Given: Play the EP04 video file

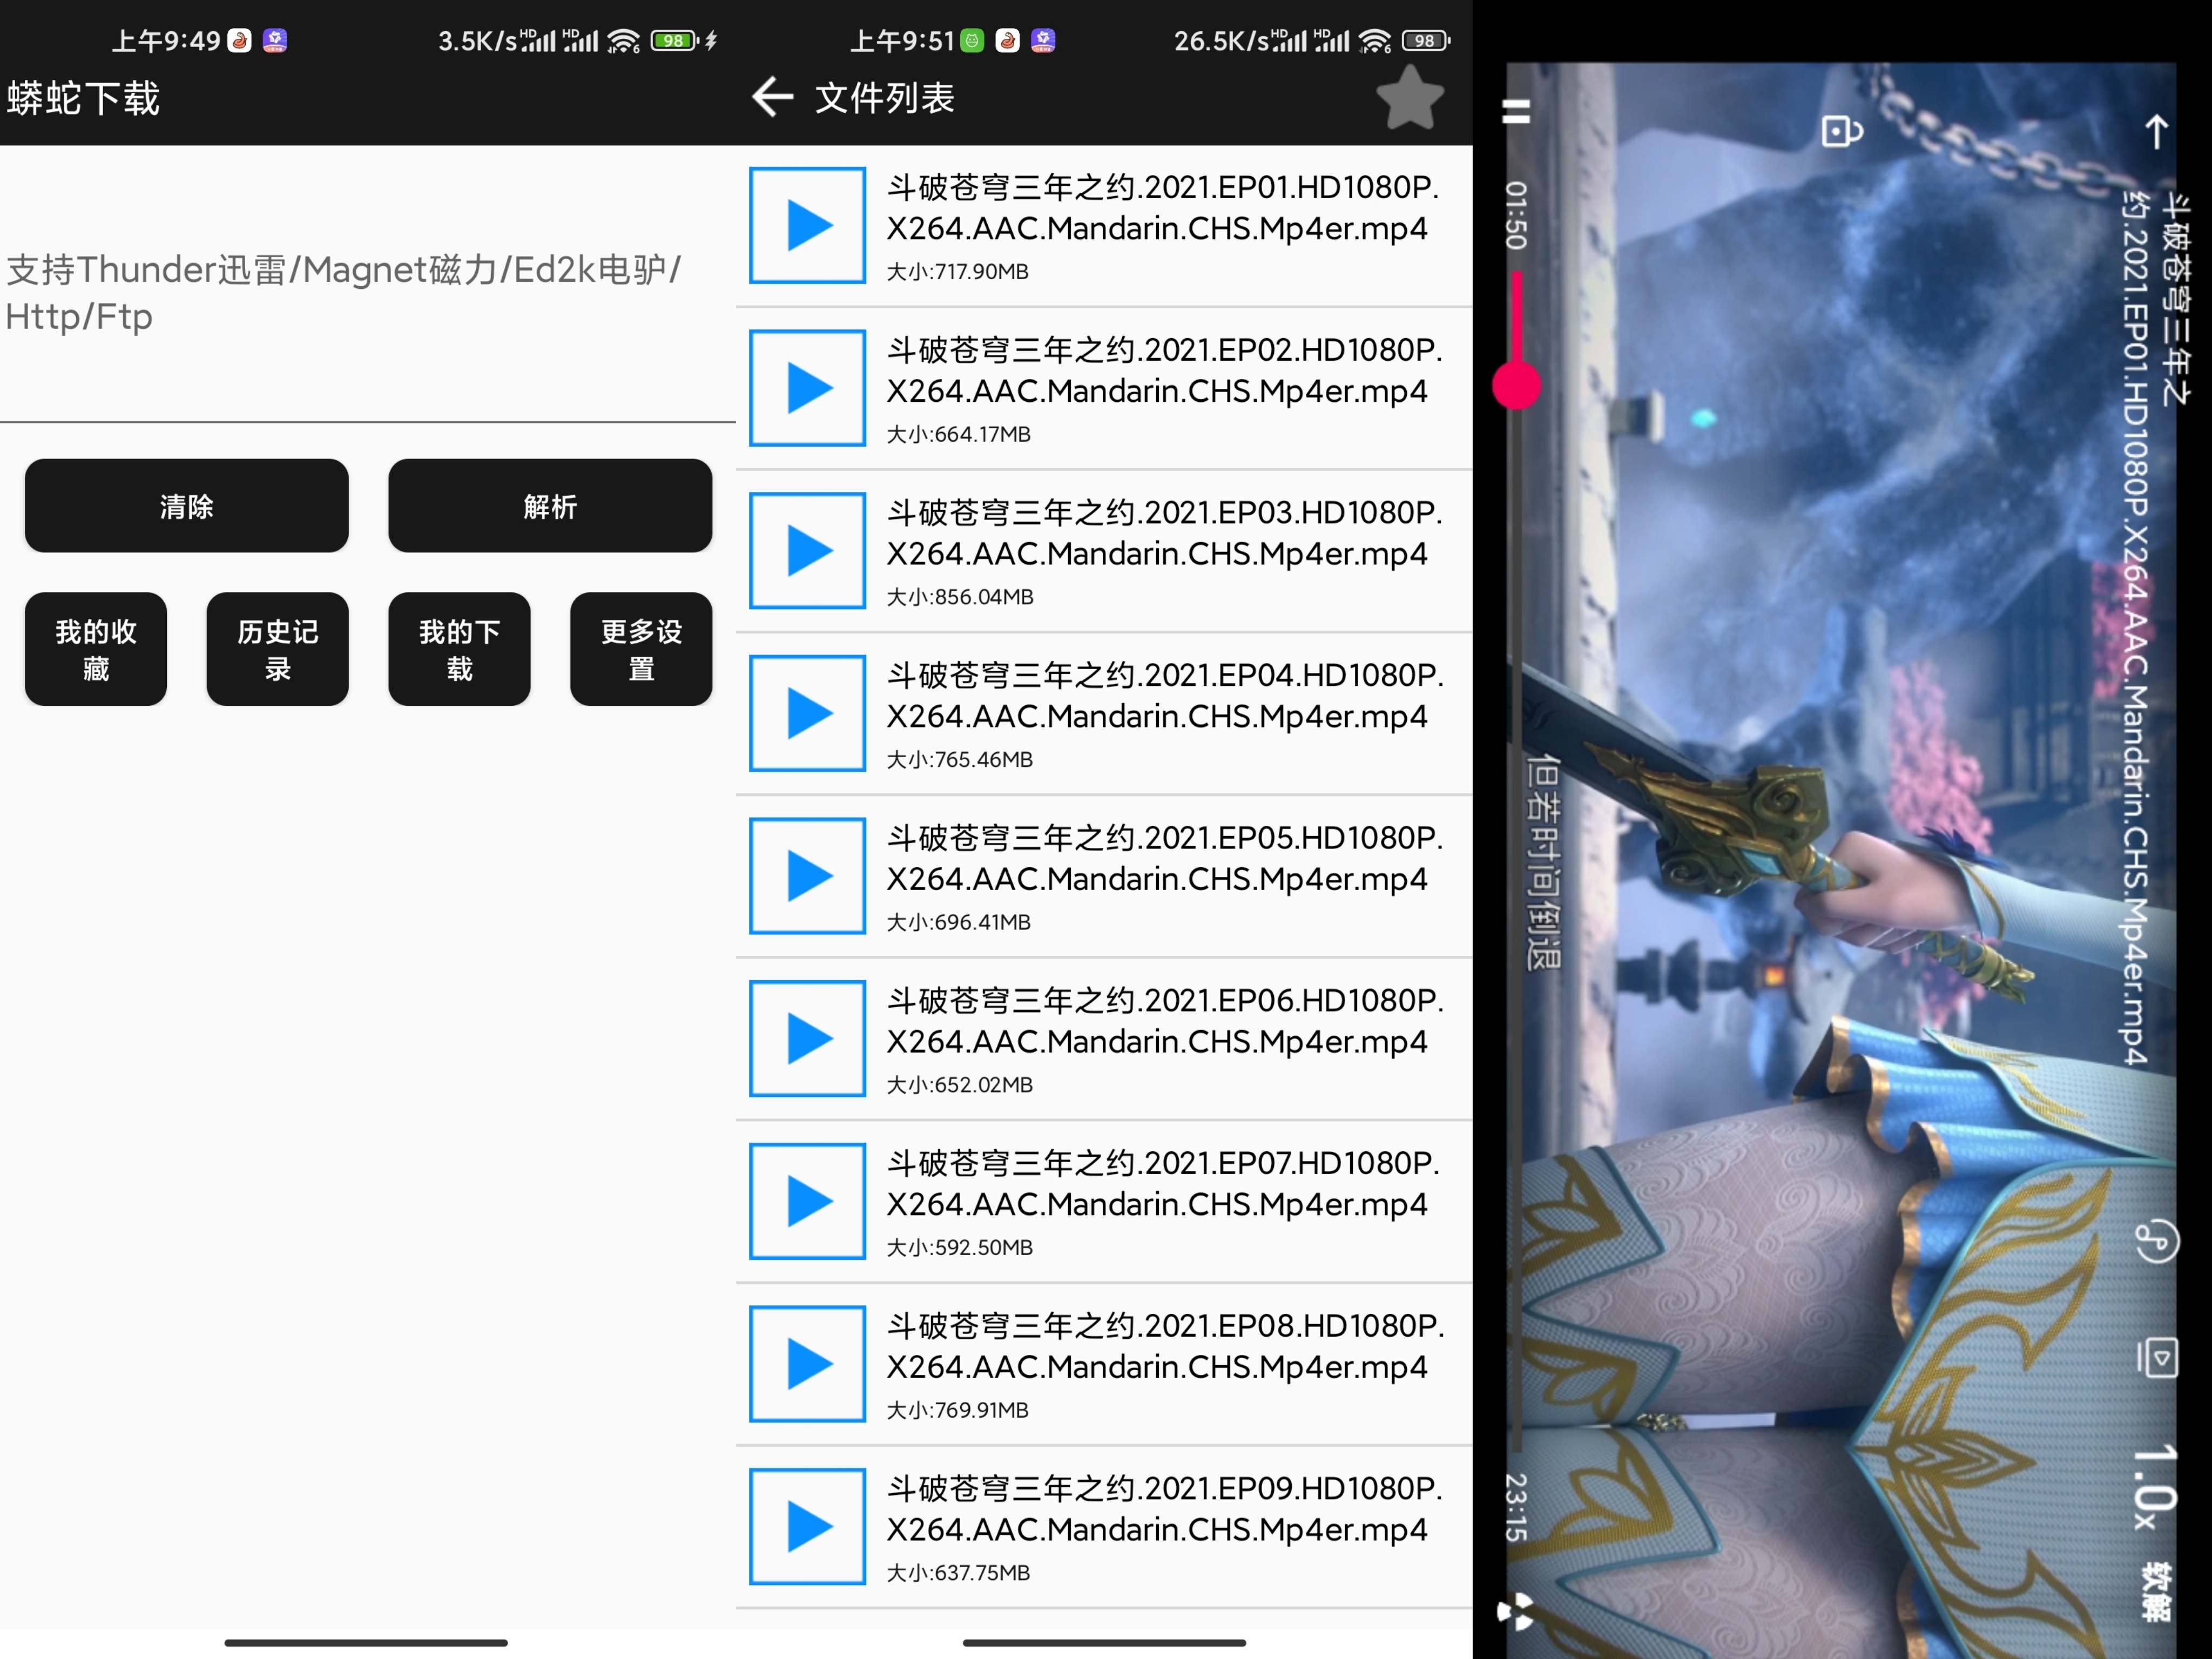Looking at the screenshot, I should click(807, 713).
